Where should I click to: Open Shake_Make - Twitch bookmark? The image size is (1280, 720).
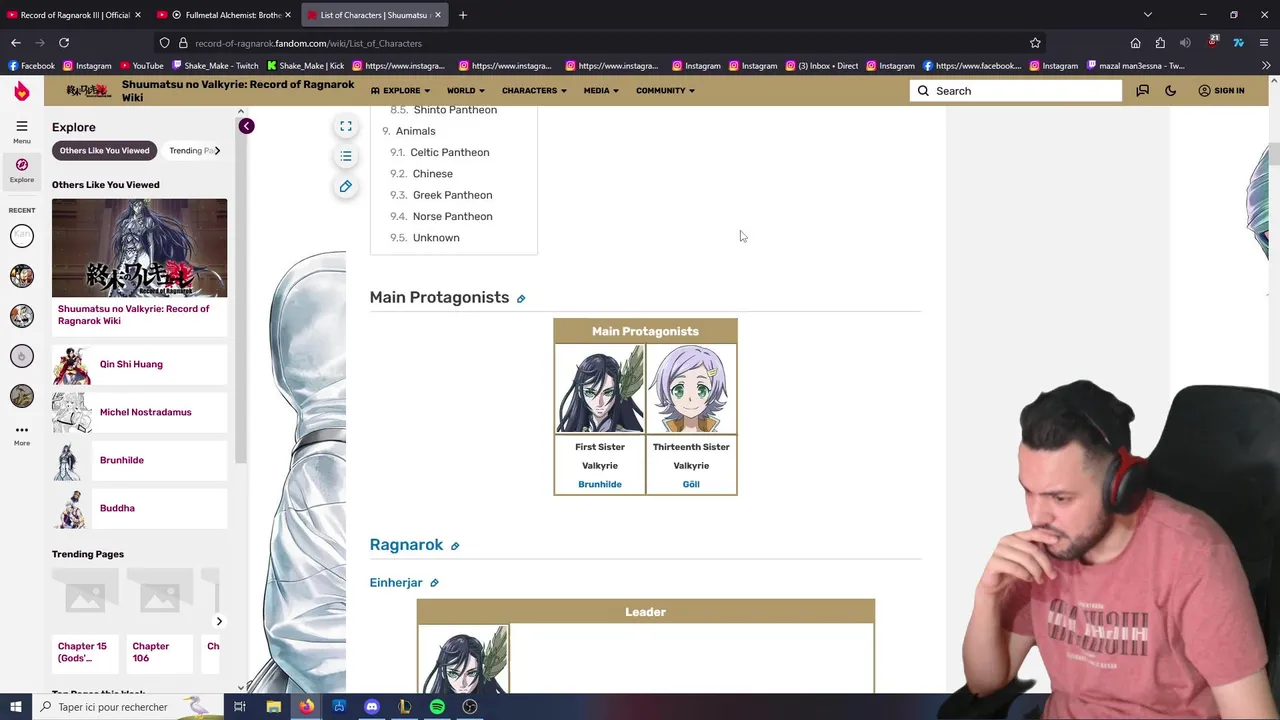[x=215, y=66]
